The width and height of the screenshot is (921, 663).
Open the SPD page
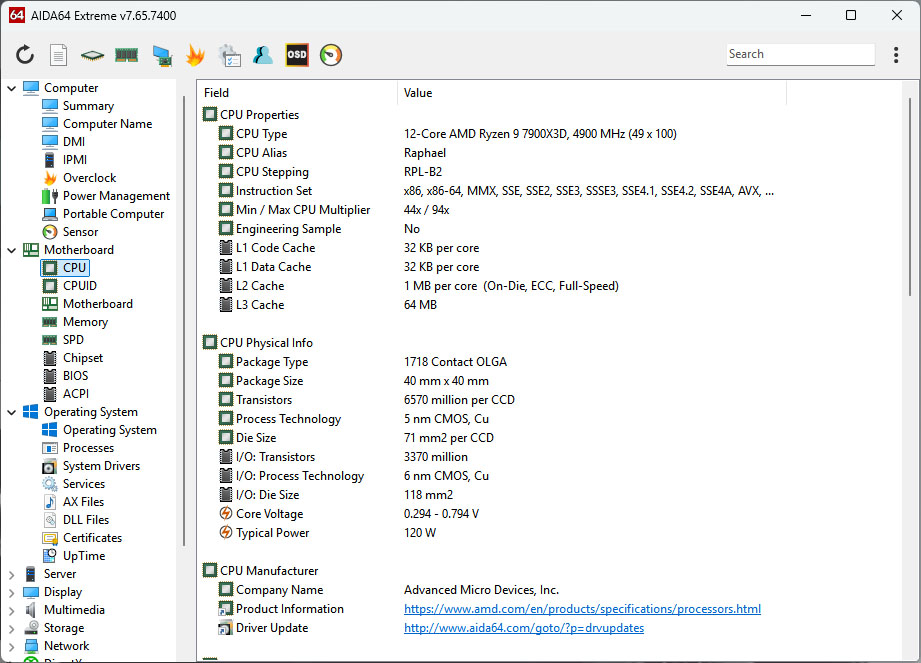coord(73,340)
